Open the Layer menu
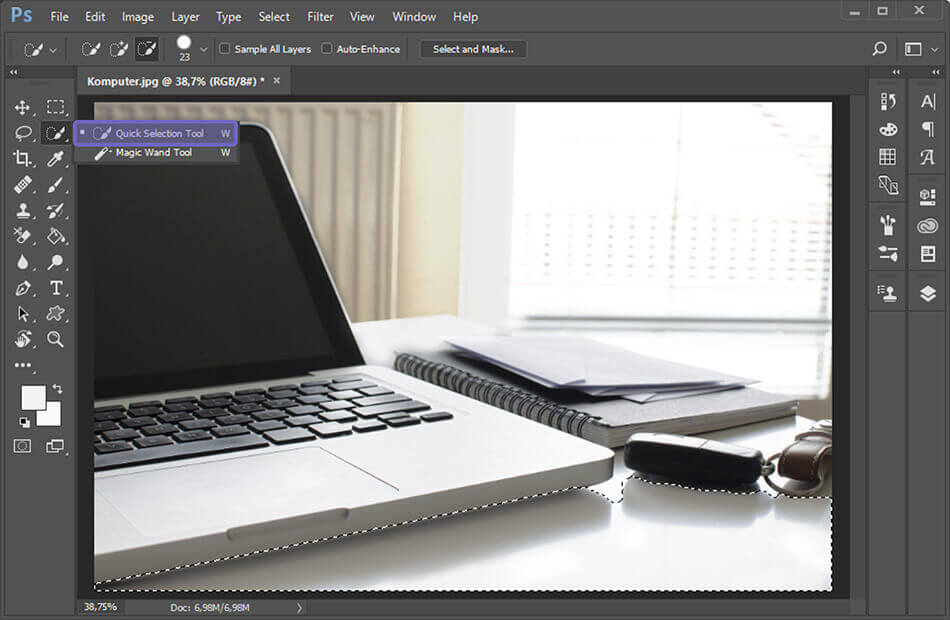Screen dimensions: 950x620 point(185,17)
